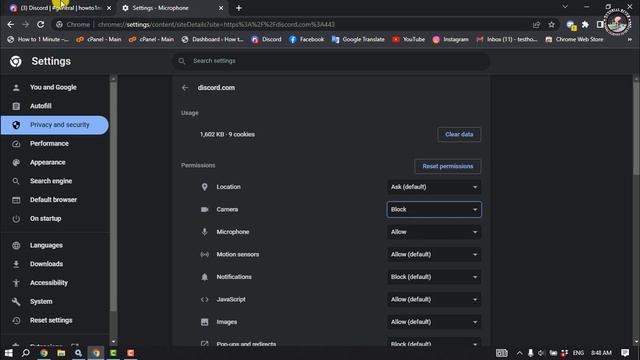Click the Clear data button
The height and width of the screenshot is (360, 640).
(459, 134)
